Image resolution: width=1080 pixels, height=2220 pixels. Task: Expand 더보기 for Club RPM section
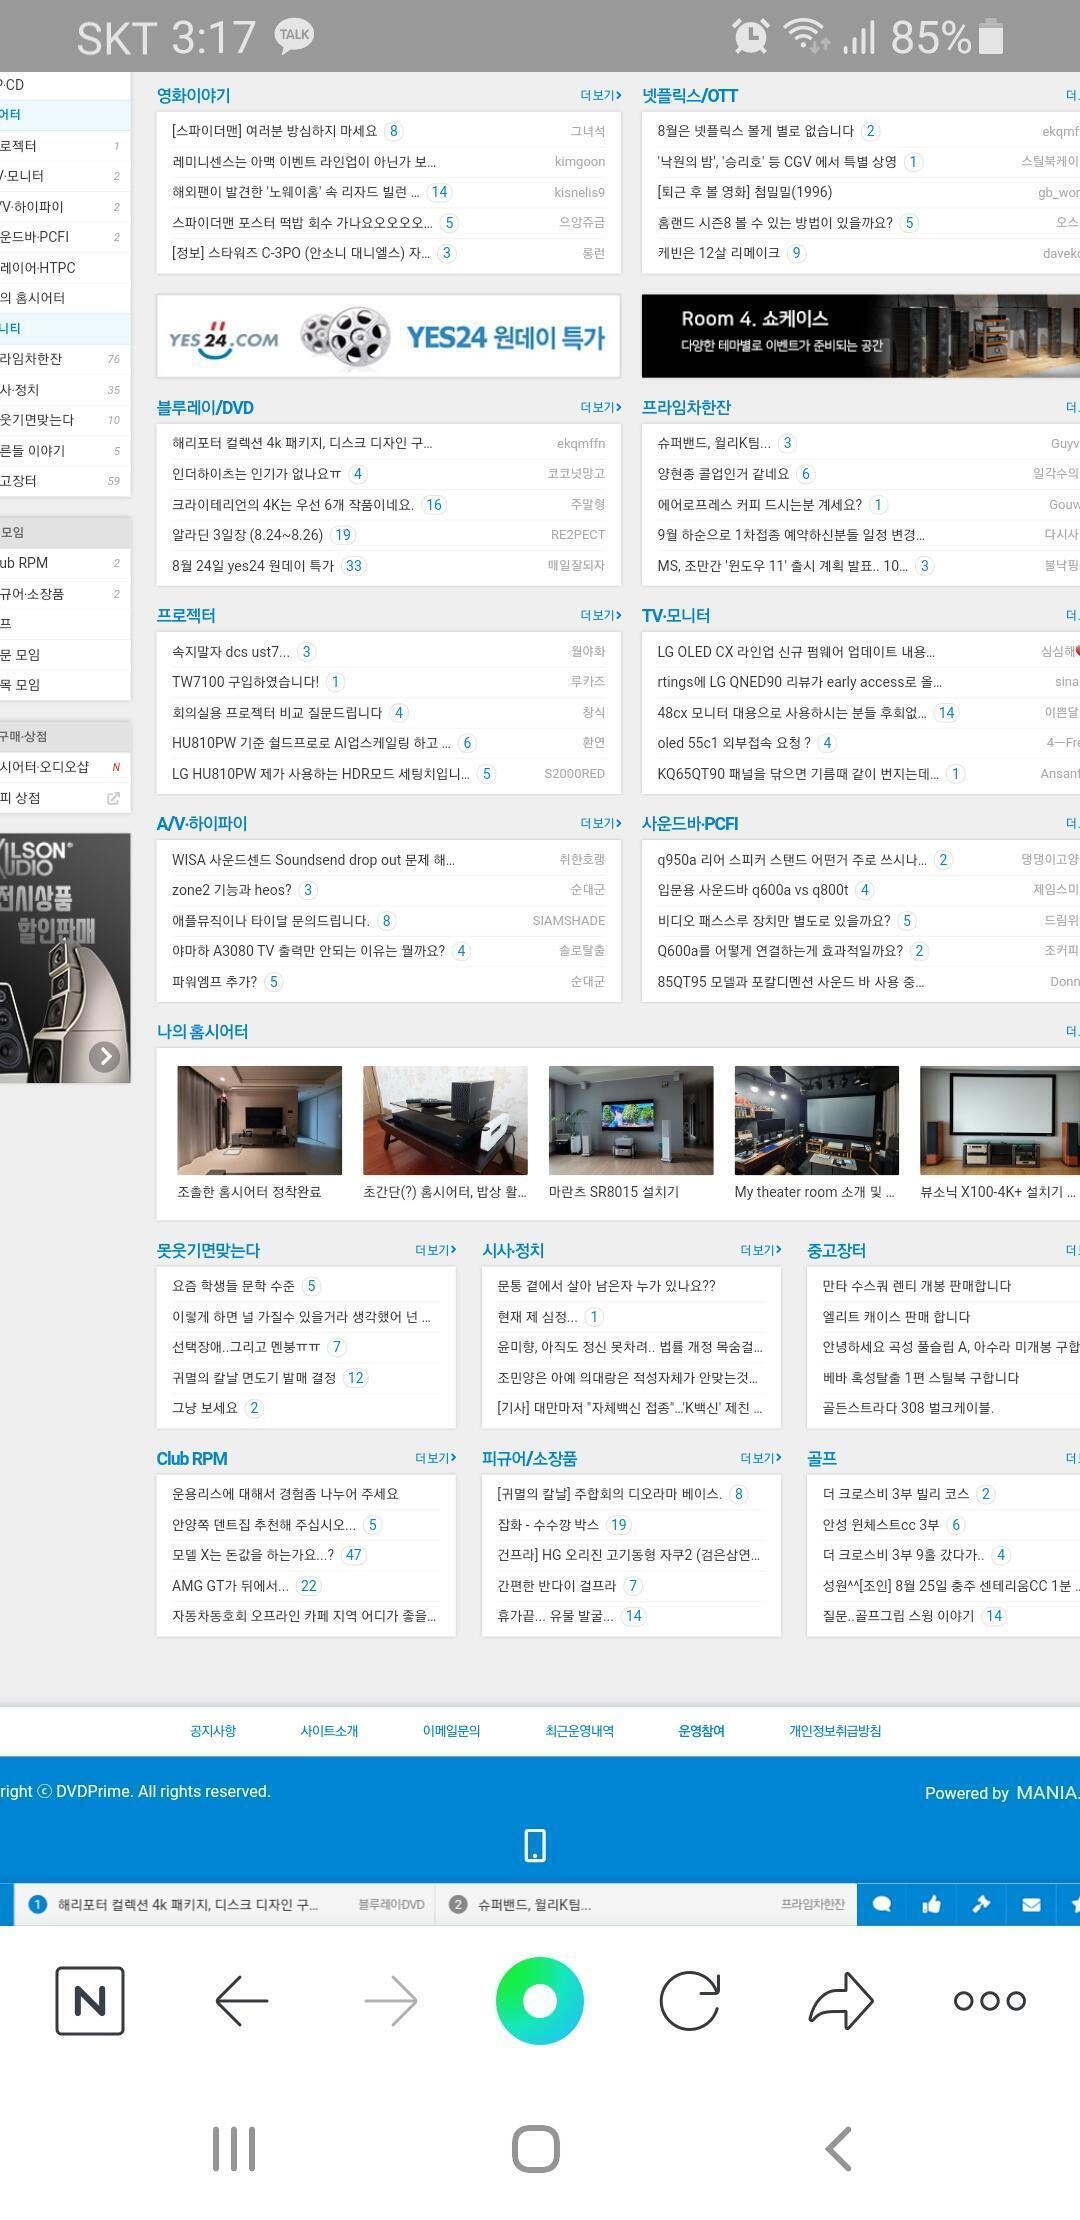pos(436,1458)
